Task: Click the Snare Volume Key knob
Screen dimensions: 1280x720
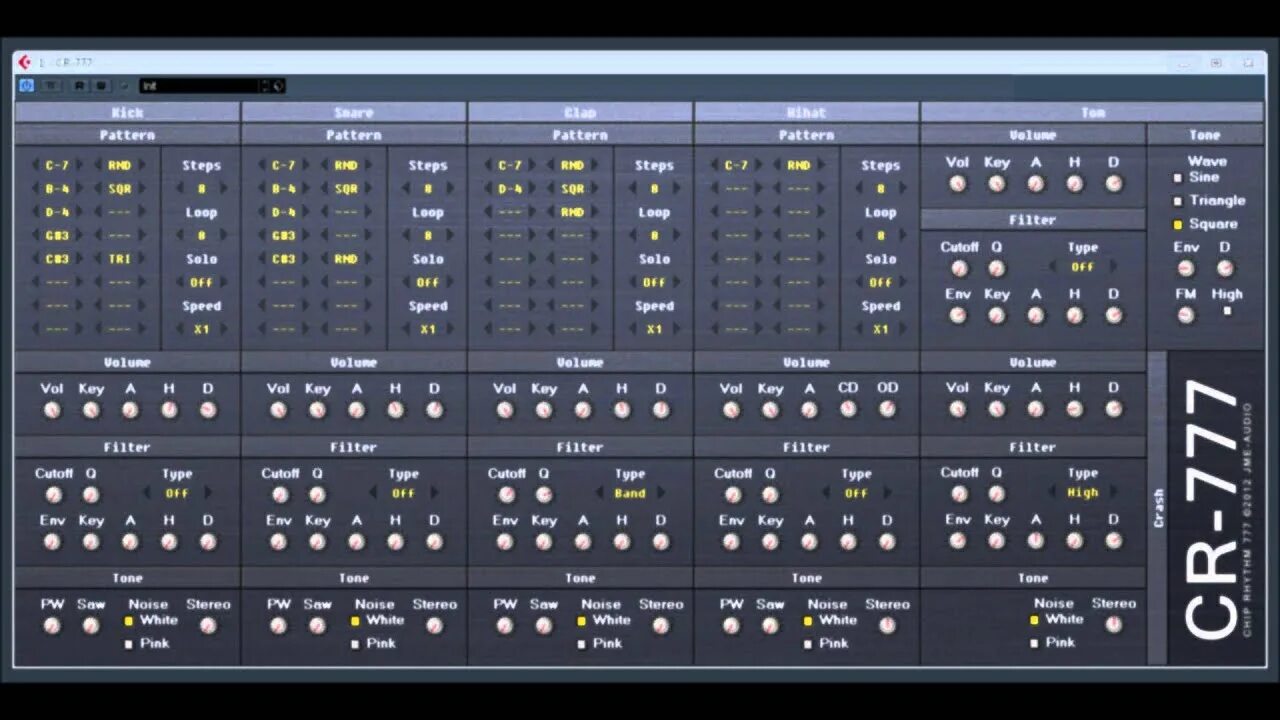Action: (x=317, y=410)
